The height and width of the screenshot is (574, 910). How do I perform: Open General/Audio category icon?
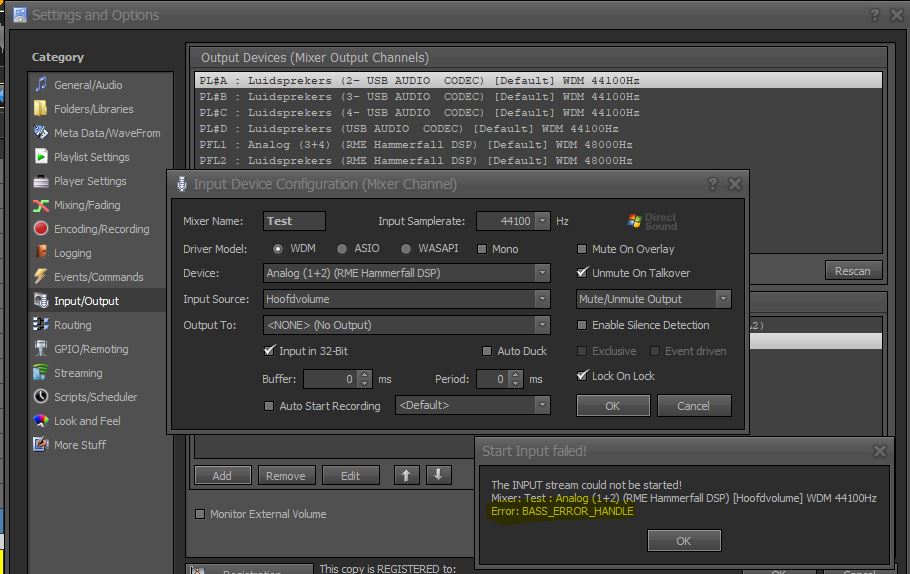point(41,84)
